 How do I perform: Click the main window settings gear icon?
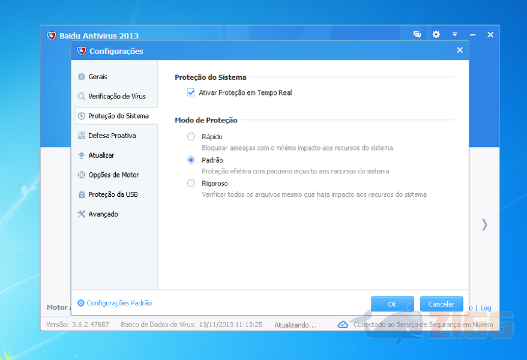(x=436, y=34)
